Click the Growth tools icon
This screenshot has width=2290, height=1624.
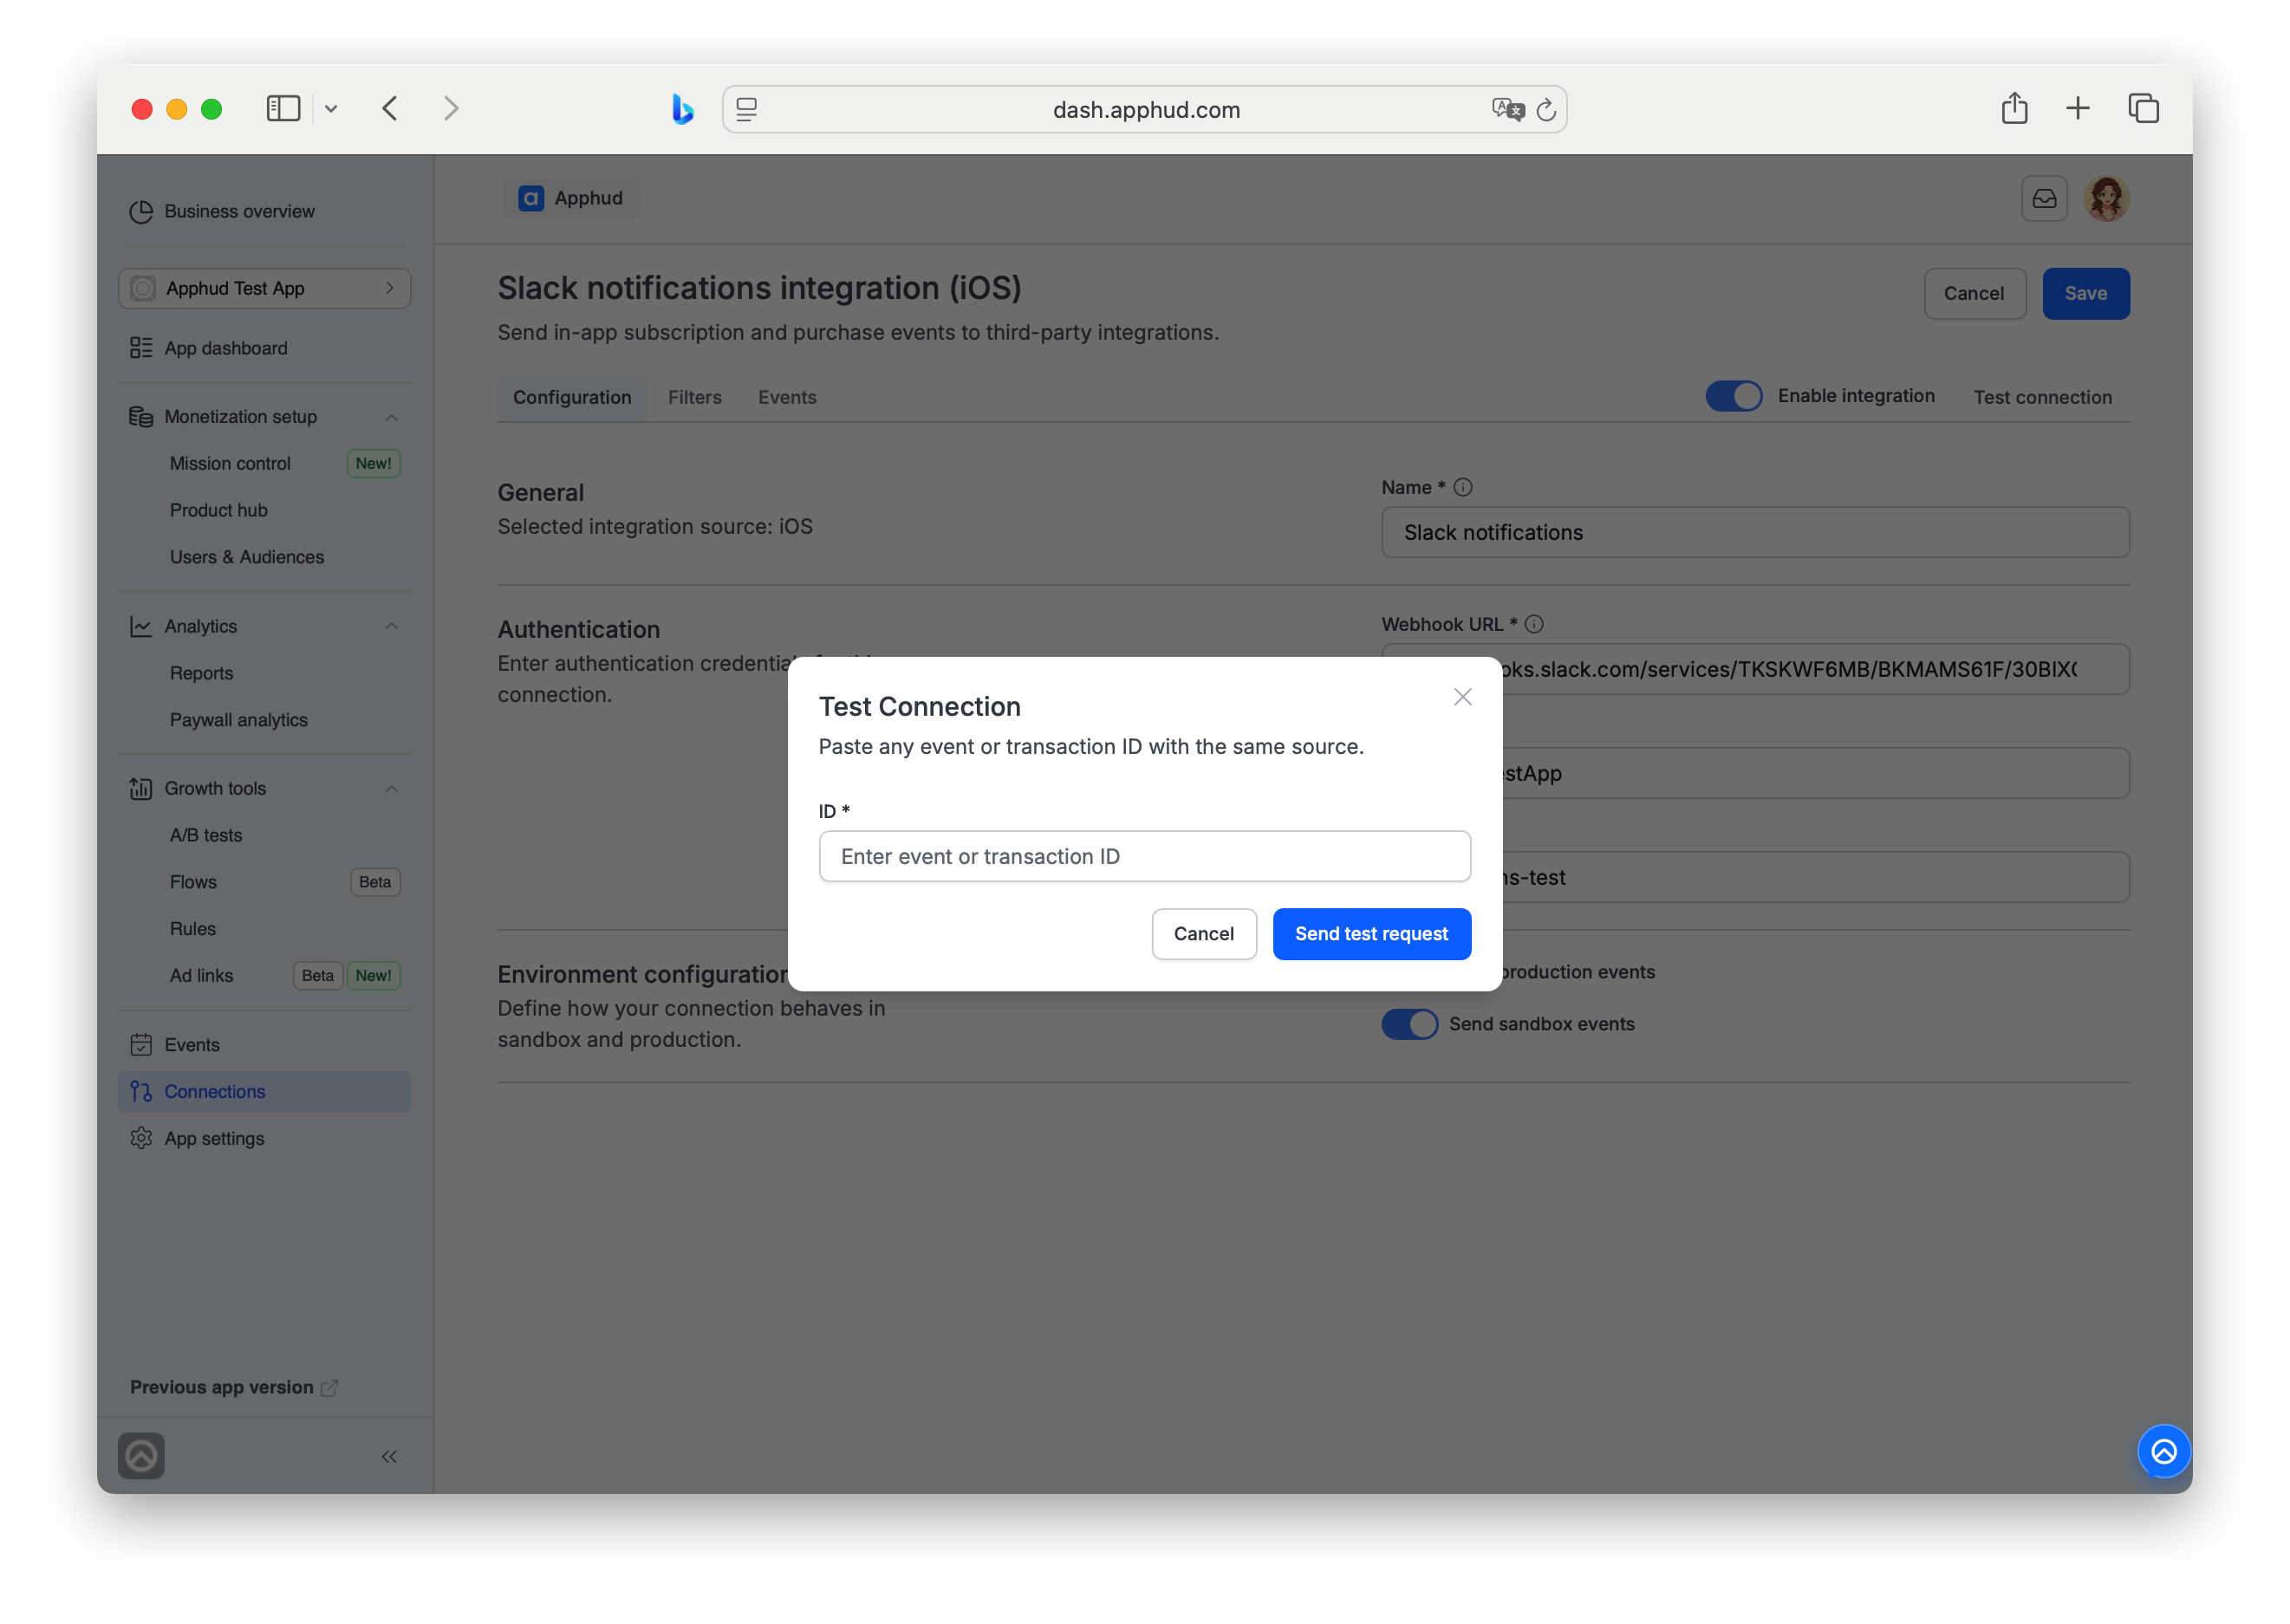click(141, 789)
